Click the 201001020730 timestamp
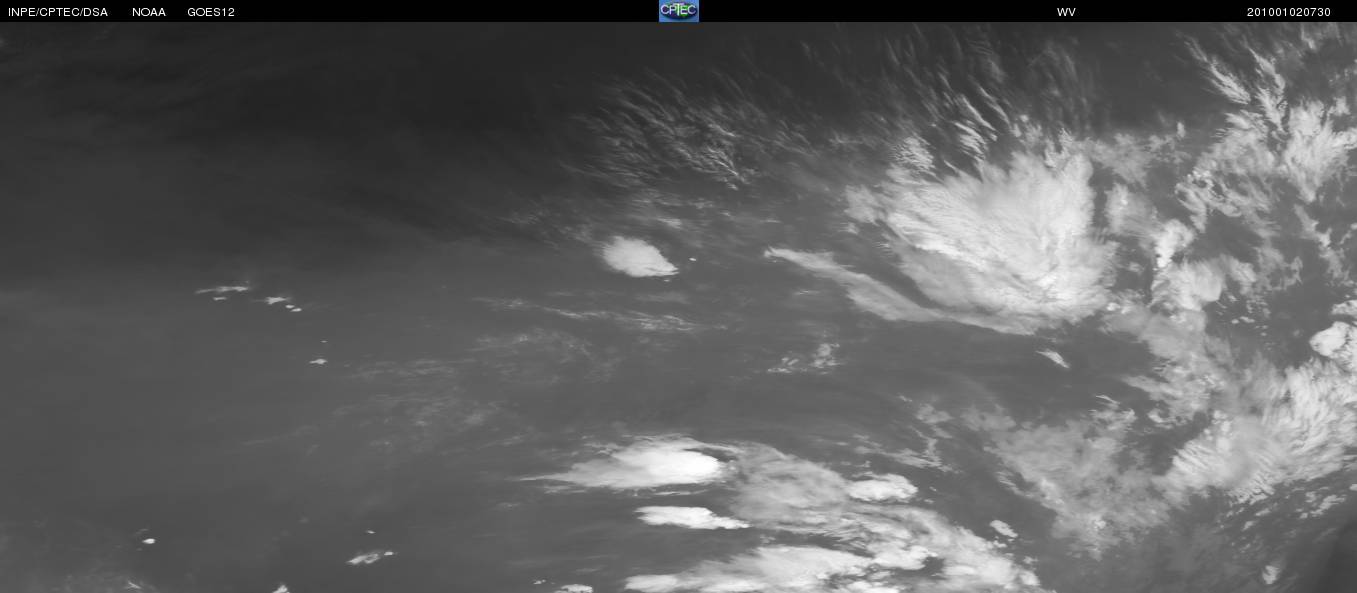This screenshot has height=593, width=1357. (x=1289, y=12)
